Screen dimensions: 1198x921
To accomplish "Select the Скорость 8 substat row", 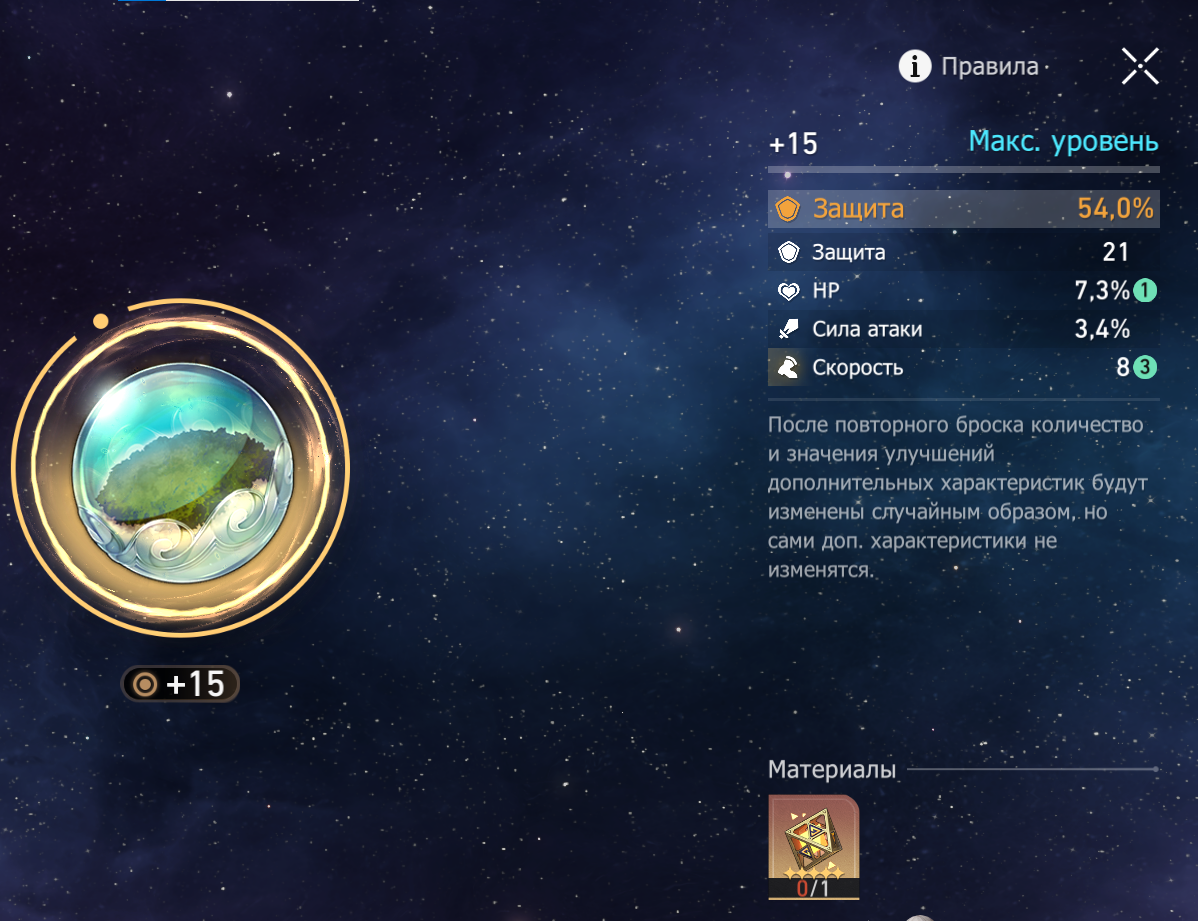I will pyautogui.click(x=963, y=368).
